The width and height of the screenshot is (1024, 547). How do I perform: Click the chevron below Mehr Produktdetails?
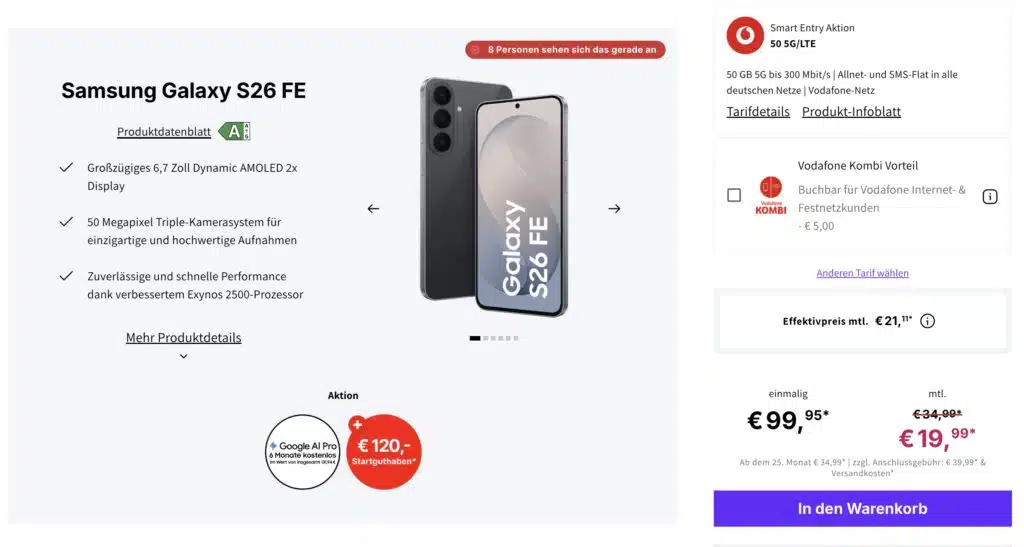pyautogui.click(x=184, y=356)
